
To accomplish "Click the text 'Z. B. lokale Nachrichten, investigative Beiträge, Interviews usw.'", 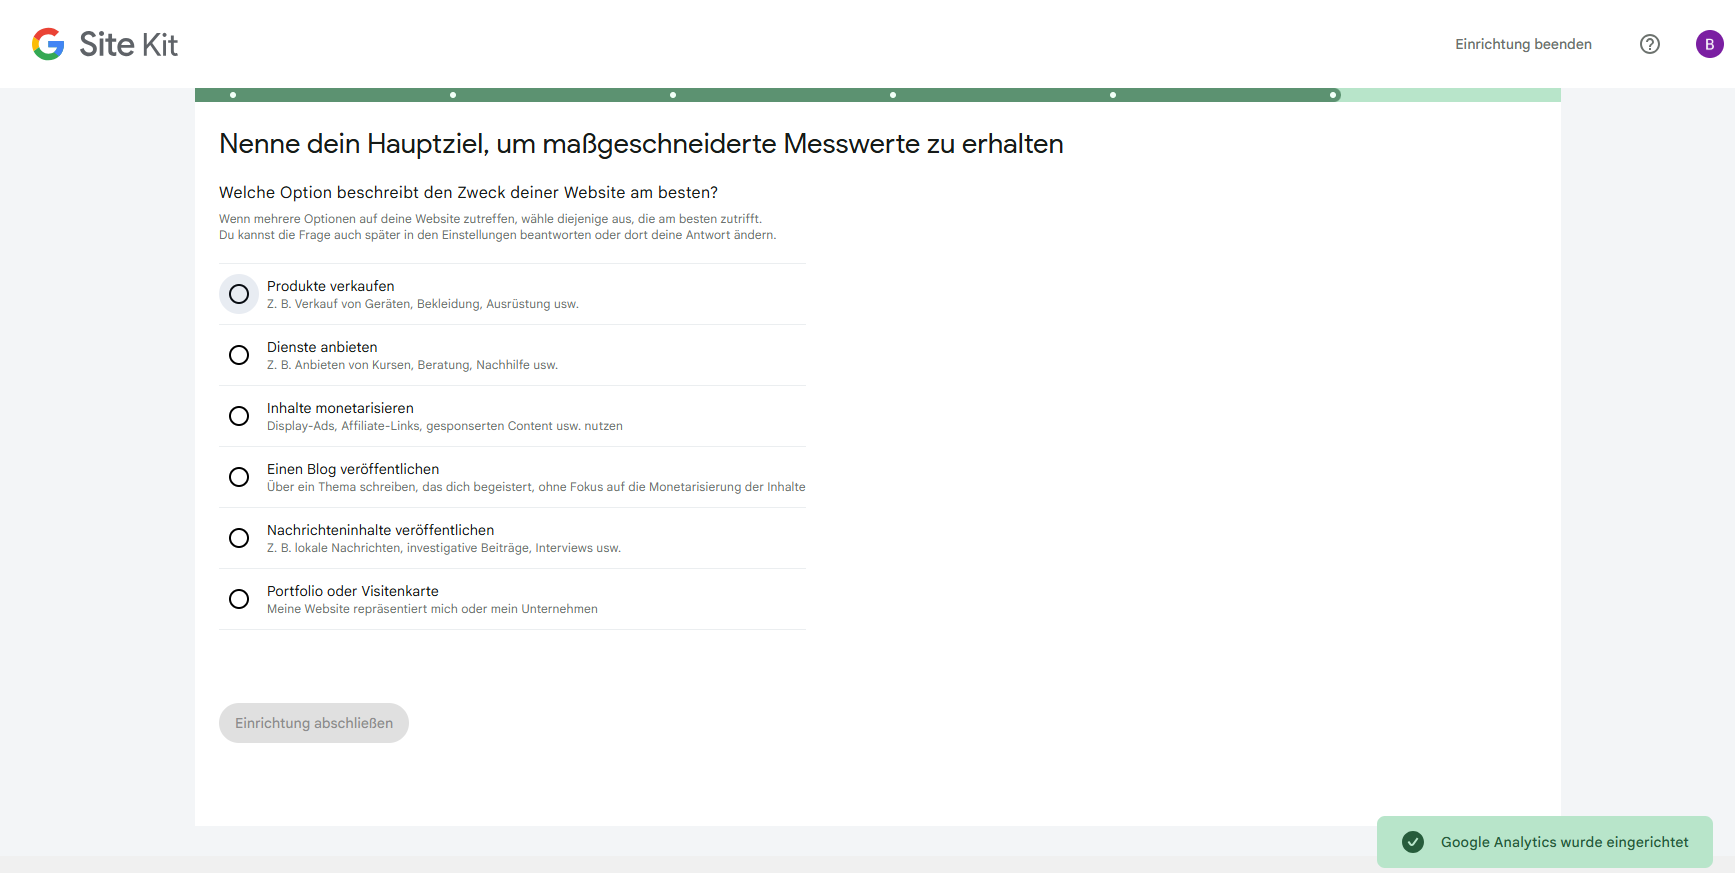I will coord(444,548).
